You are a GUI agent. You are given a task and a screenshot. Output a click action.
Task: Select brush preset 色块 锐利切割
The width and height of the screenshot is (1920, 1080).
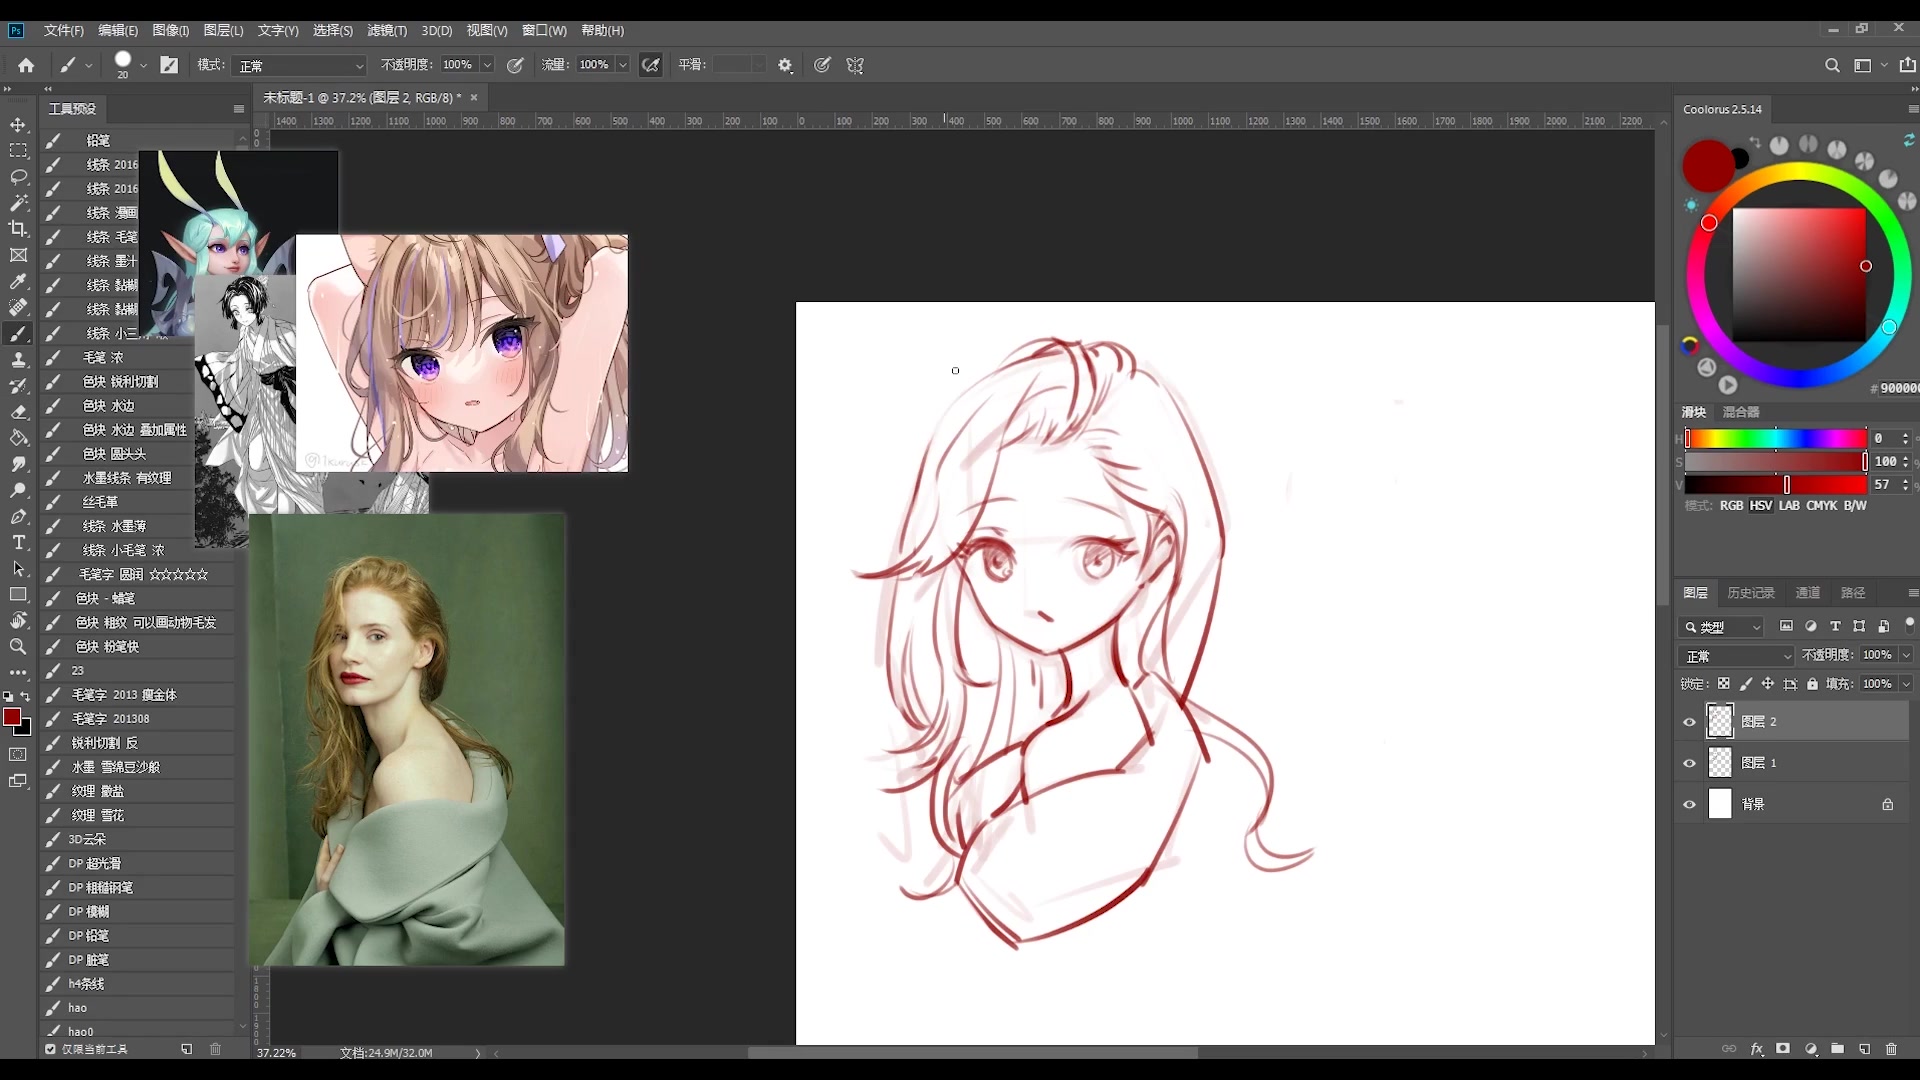(x=118, y=382)
